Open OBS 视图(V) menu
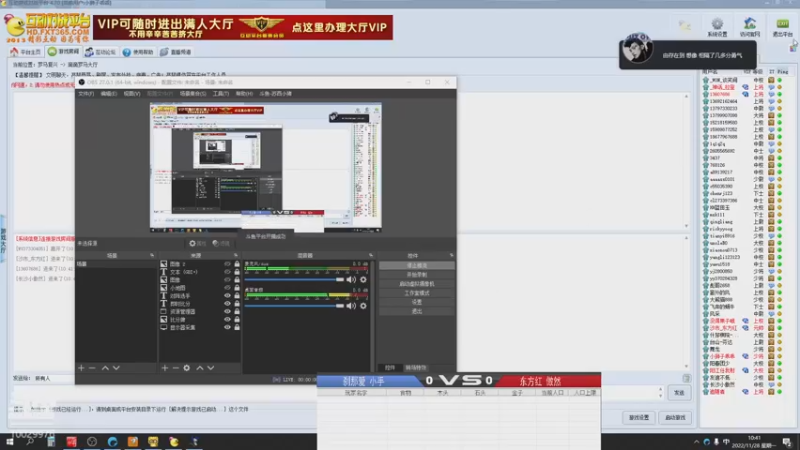Screen dimensions: 800x450 pos(132,94)
